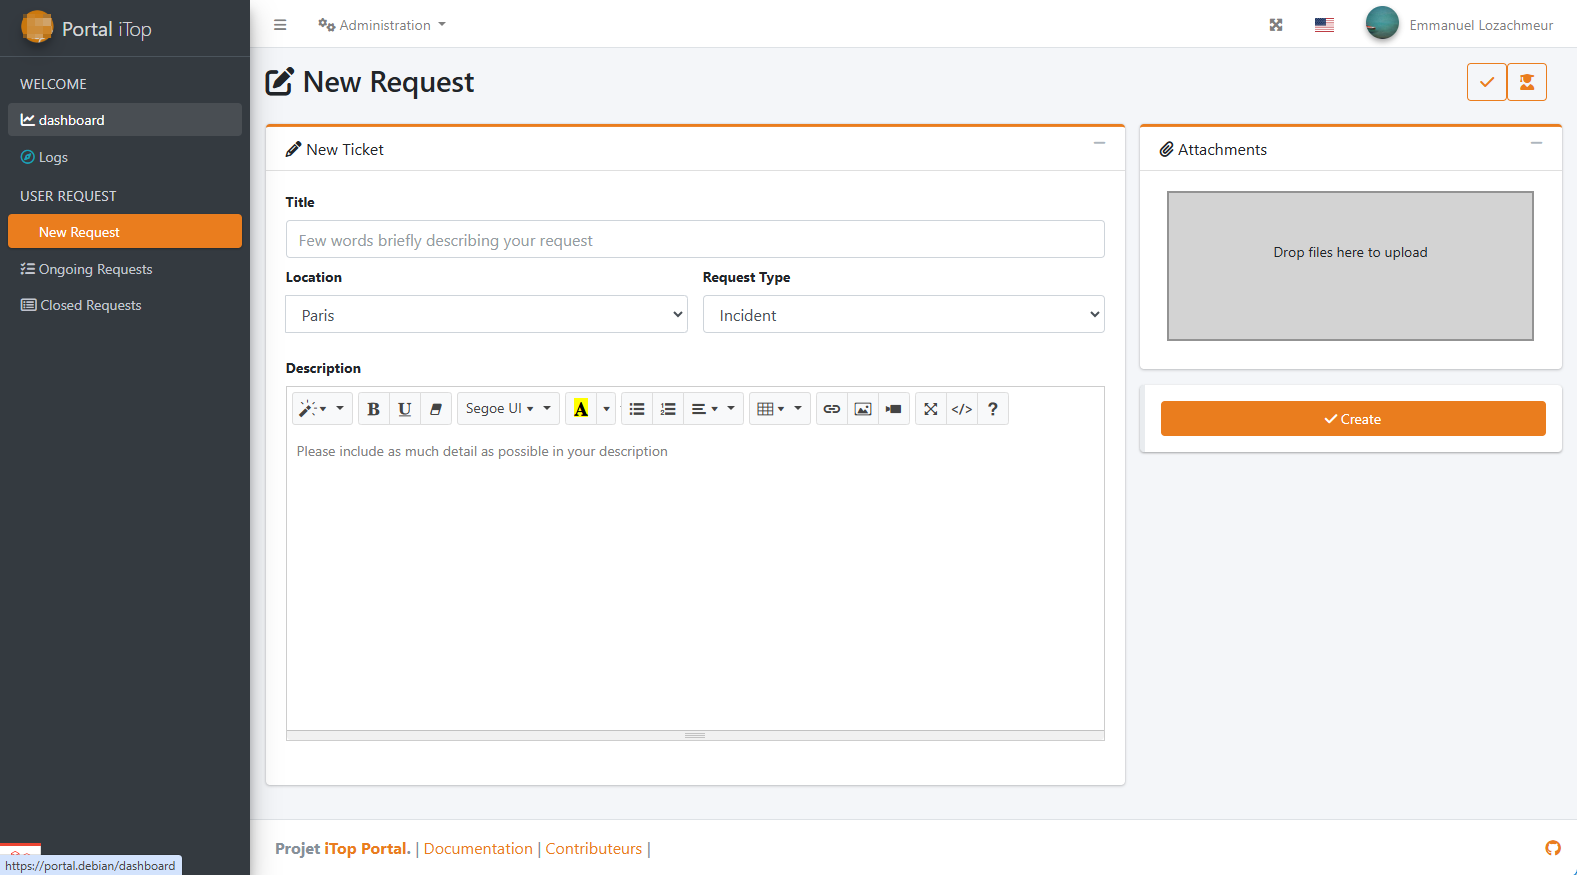The height and width of the screenshot is (875, 1577).
Task: Apply the yellow highlighted text color swatch
Action: click(x=581, y=409)
